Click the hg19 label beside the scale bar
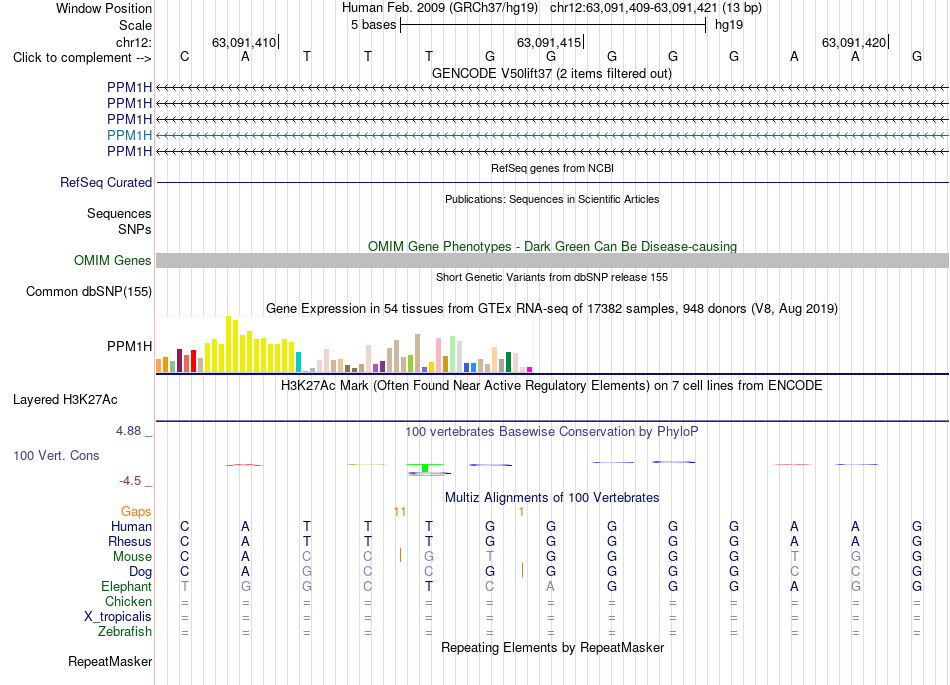 pos(729,25)
